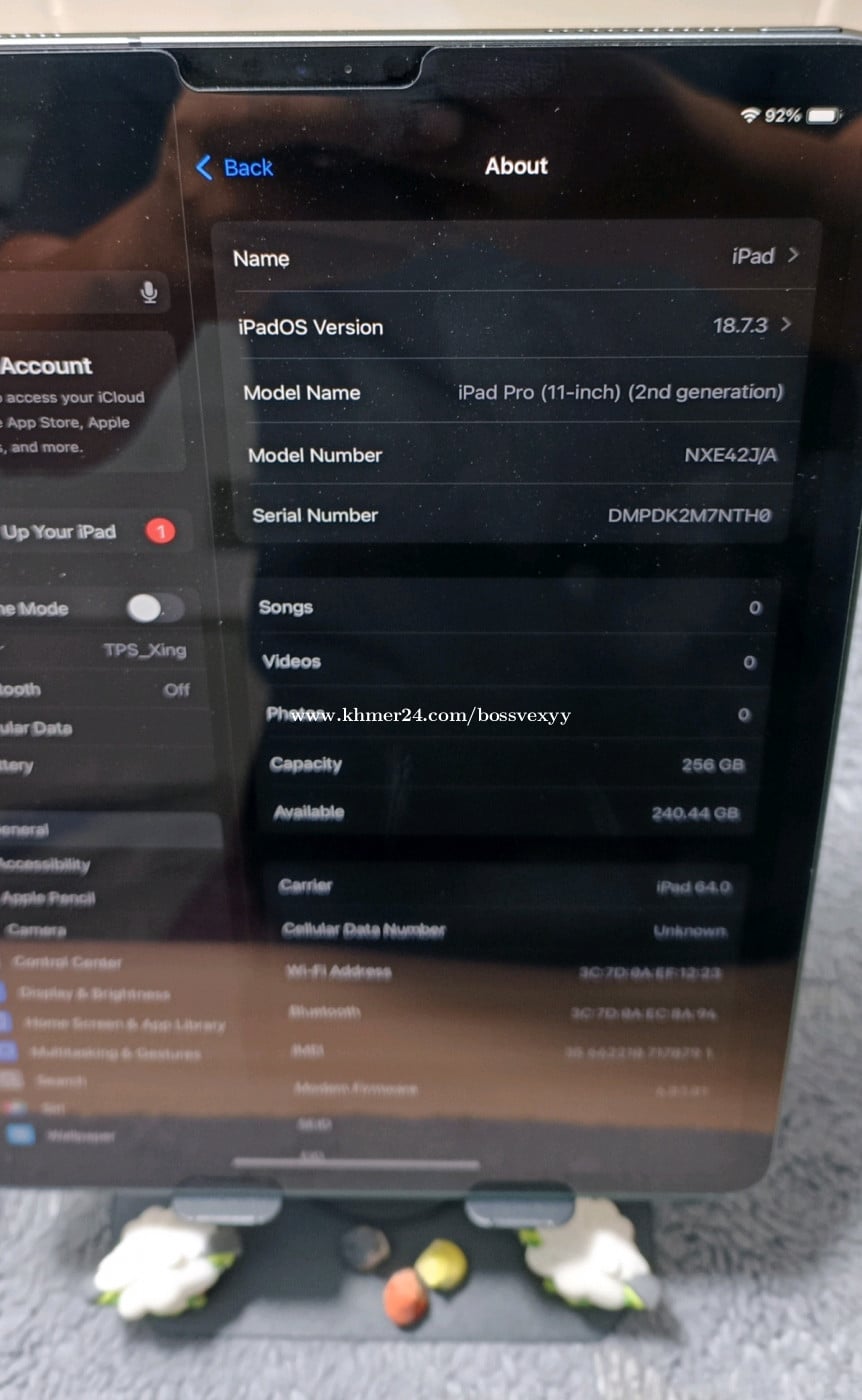Image resolution: width=862 pixels, height=1400 pixels.
Task: Tap the Wi-Fi status icon
Action: pyautogui.click(x=749, y=116)
